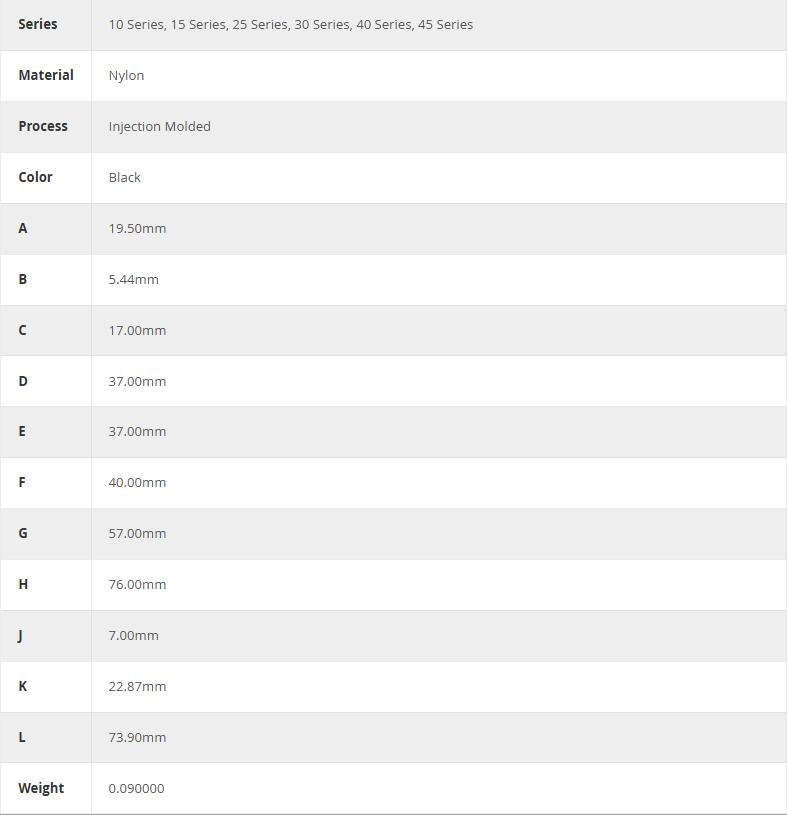This screenshot has height=815, width=787.
Task: Select the 40.00mm value
Action: [x=137, y=482]
